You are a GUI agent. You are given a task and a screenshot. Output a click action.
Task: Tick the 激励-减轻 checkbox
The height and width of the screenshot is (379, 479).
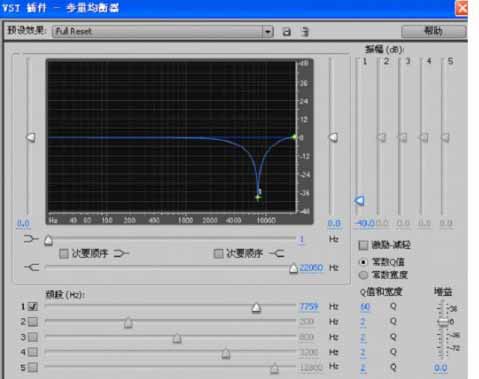[x=363, y=245]
